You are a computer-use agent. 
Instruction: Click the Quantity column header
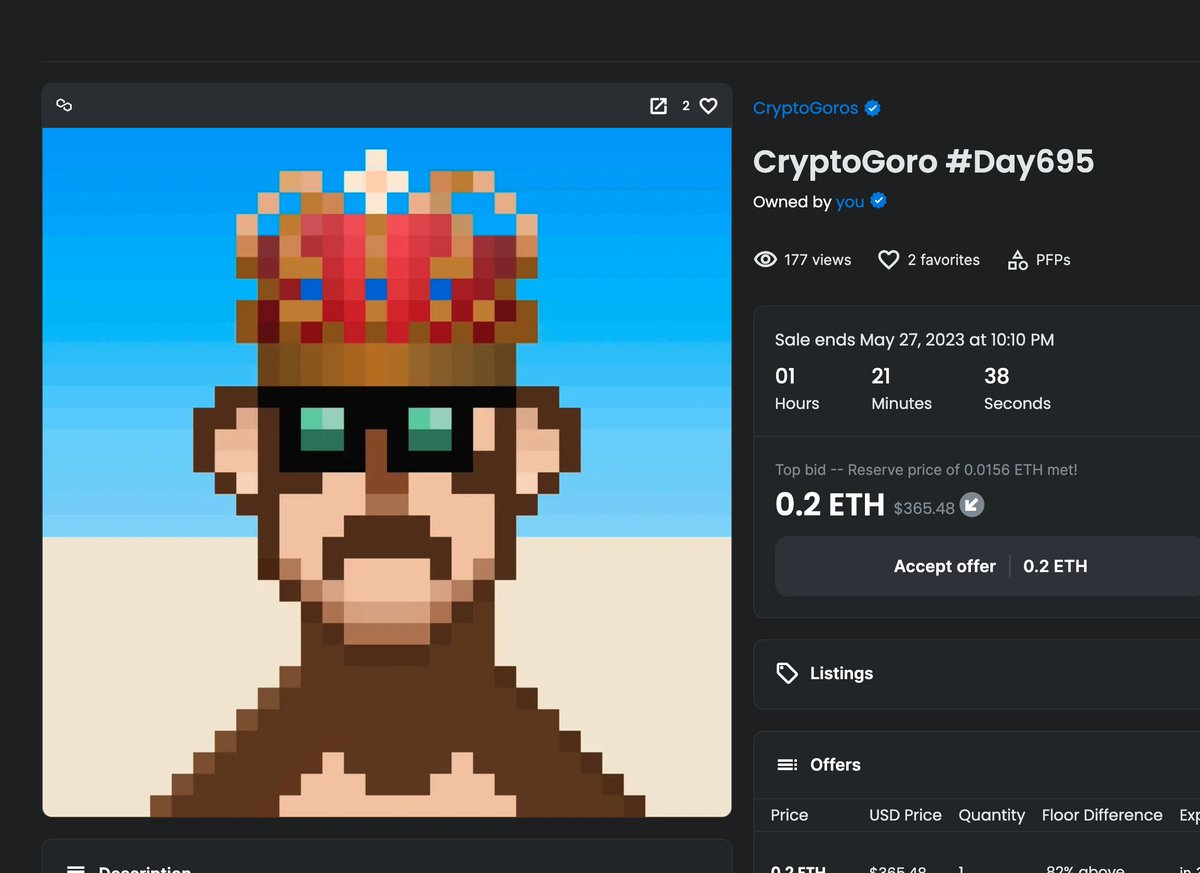(992, 815)
